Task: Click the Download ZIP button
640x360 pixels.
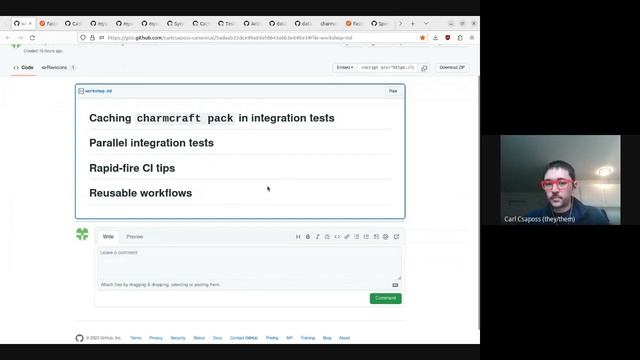Action: (x=452, y=67)
